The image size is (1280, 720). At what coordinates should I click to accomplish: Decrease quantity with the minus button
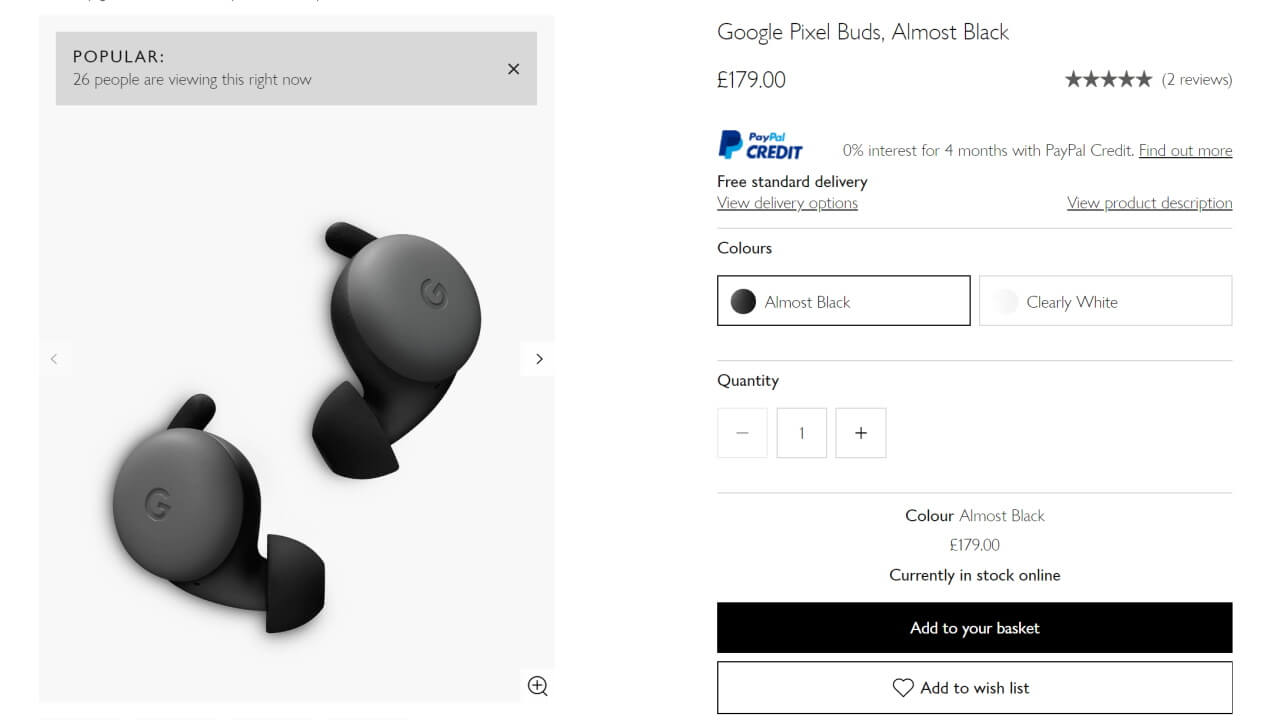pyautogui.click(x=742, y=433)
